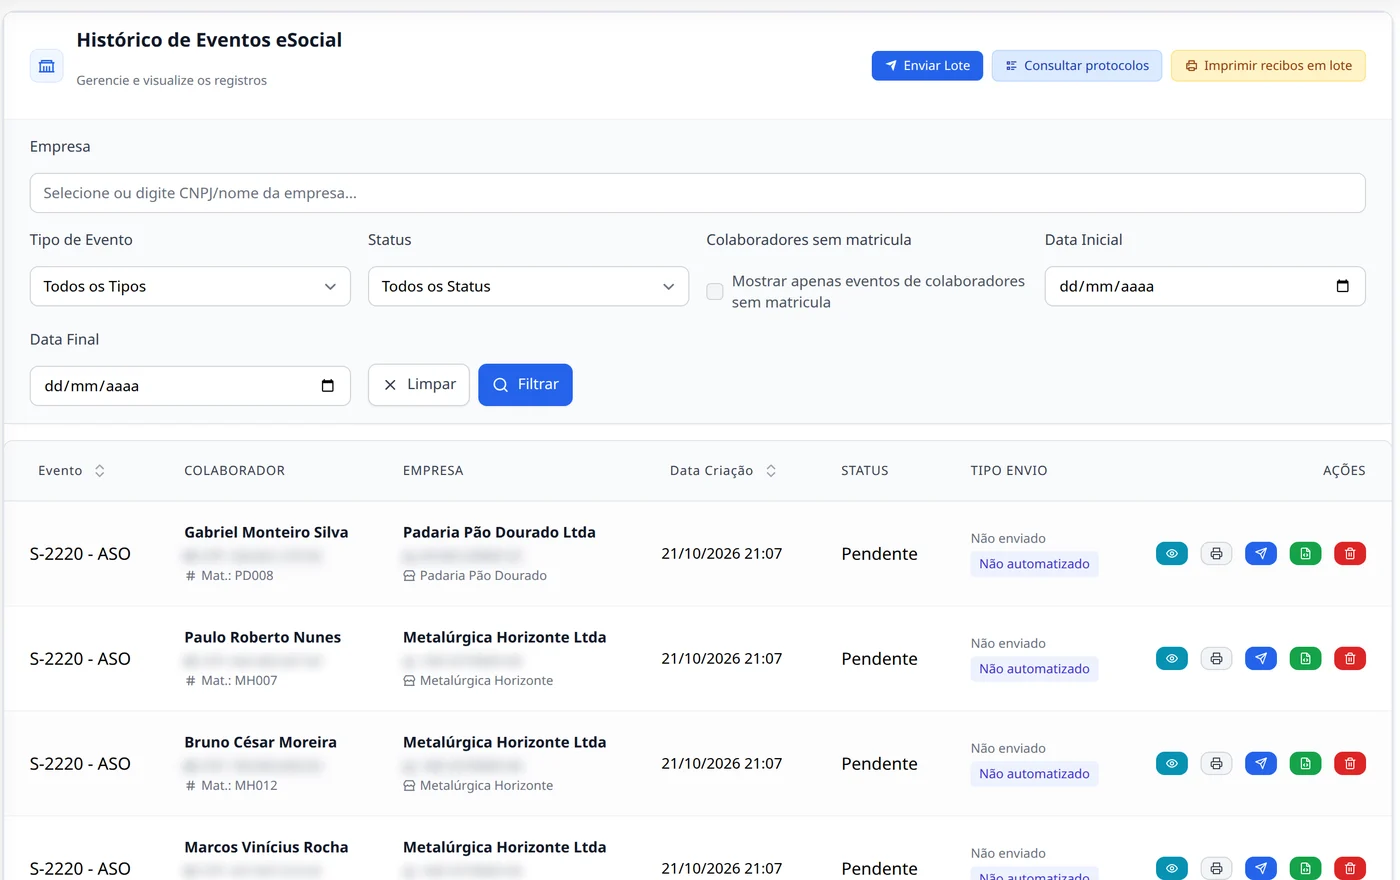Viewport: 1400px width, 880px height.
Task: Send event for Gabriel Monteiro Silva
Action: coord(1261,553)
